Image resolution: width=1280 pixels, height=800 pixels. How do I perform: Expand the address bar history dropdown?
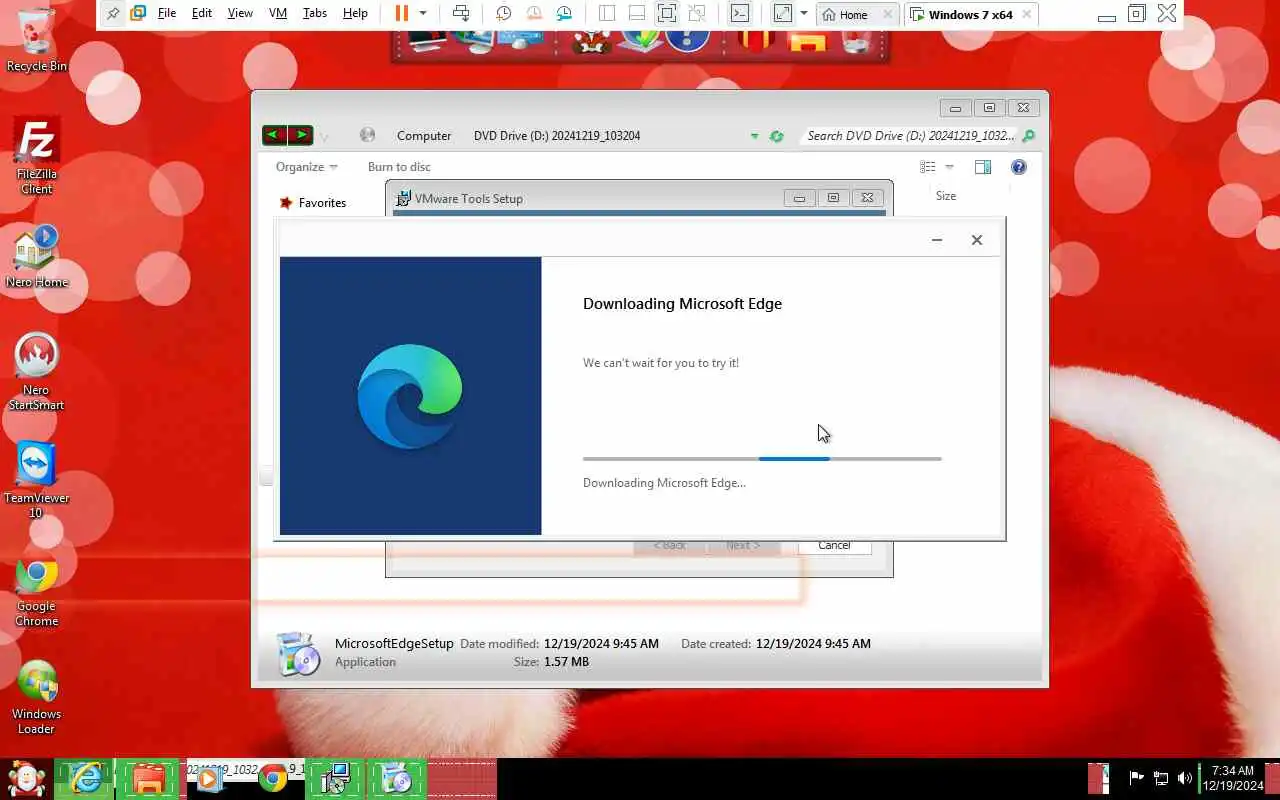point(755,136)
